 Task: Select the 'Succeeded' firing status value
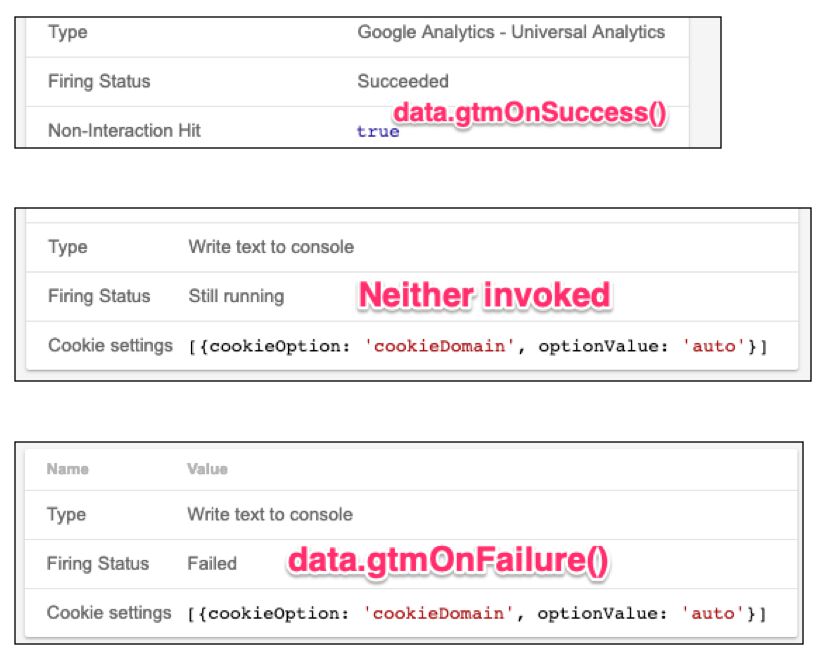[x=403, y=81]
